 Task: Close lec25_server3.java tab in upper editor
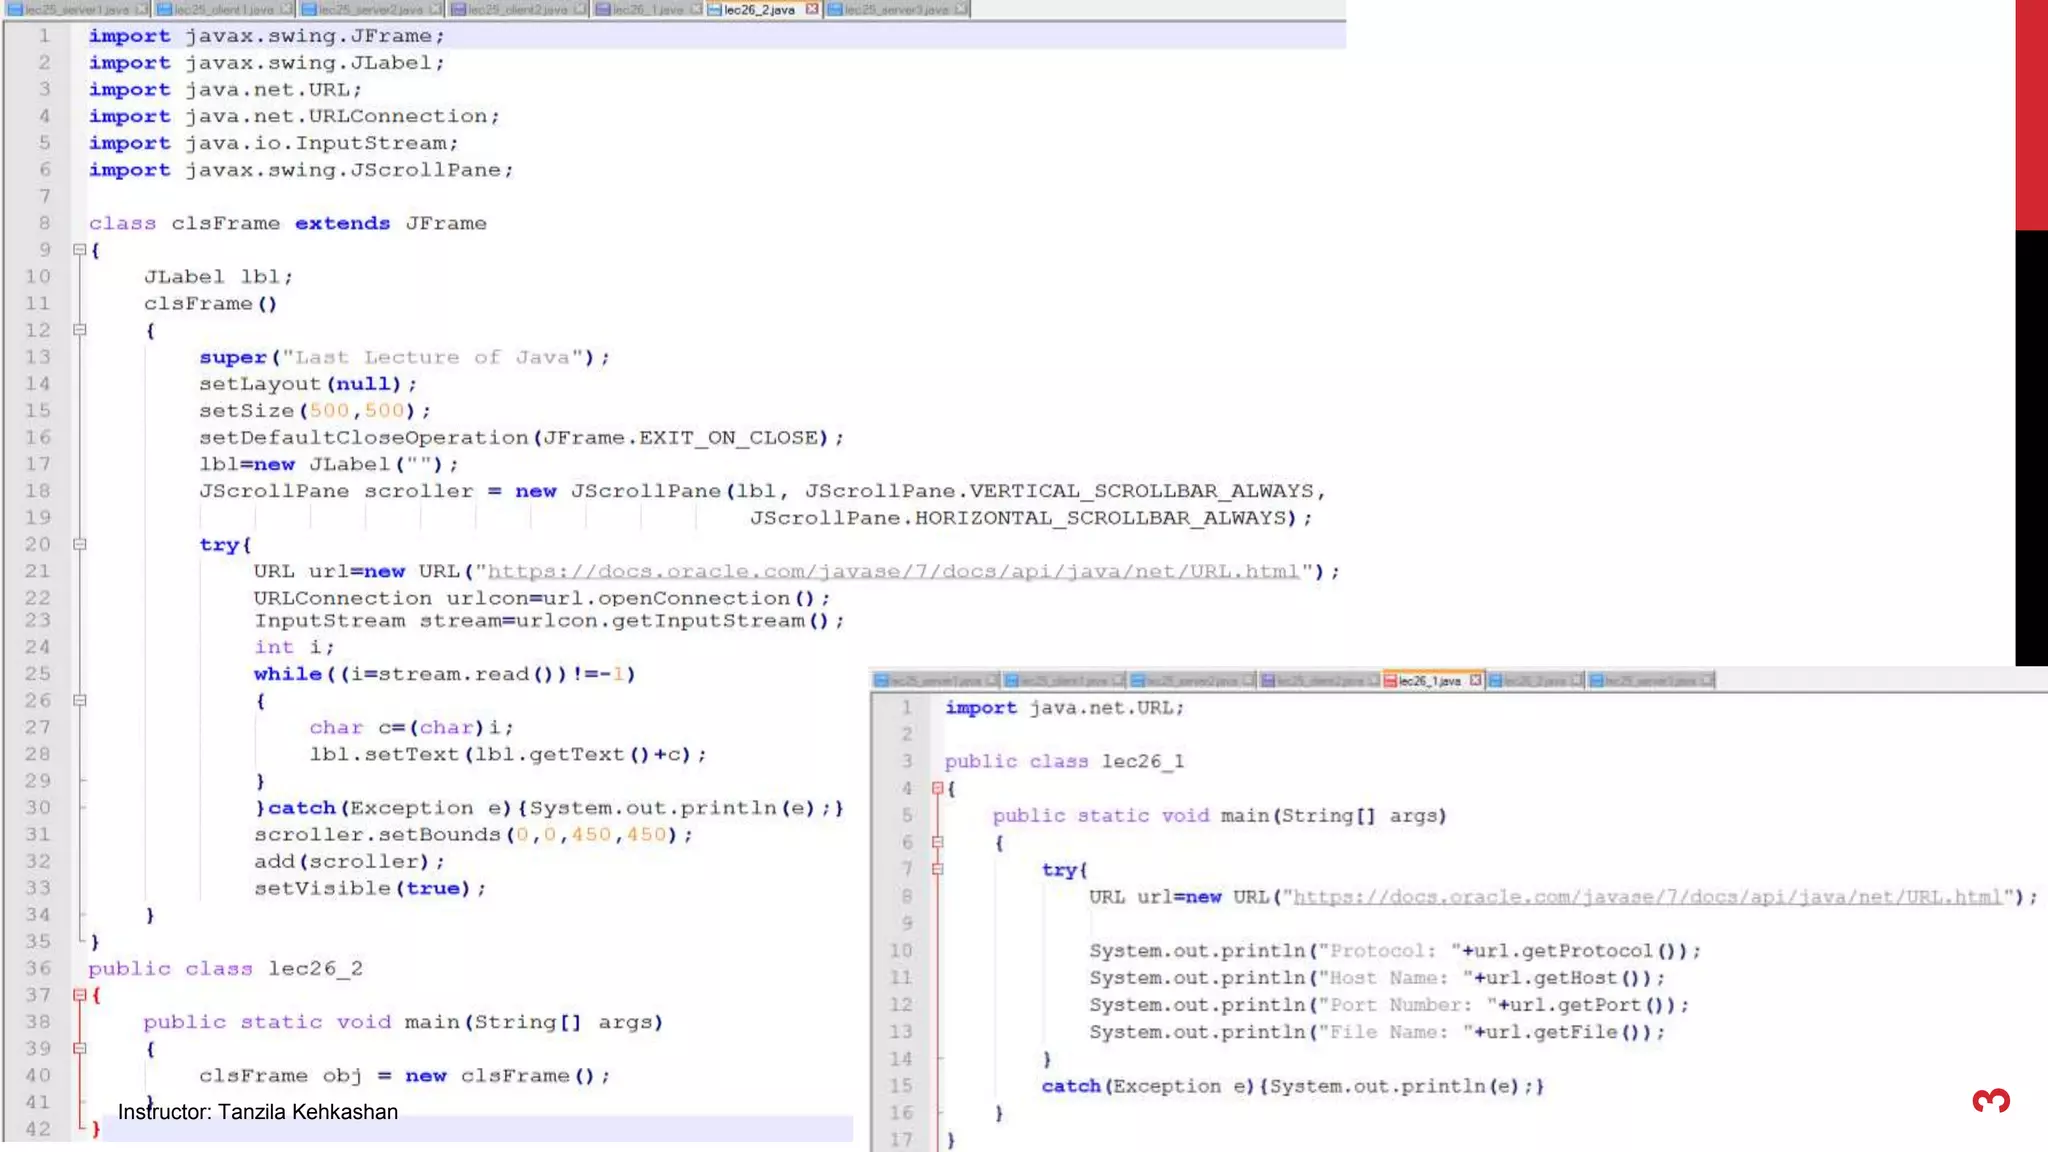pos(960,9)
